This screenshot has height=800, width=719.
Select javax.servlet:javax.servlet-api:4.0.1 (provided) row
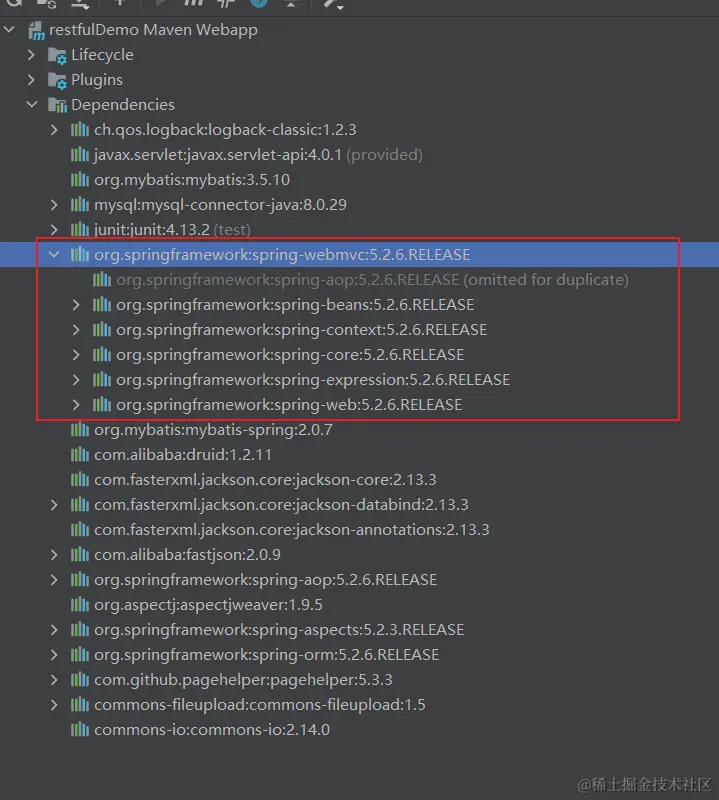(x=359, y=155)
